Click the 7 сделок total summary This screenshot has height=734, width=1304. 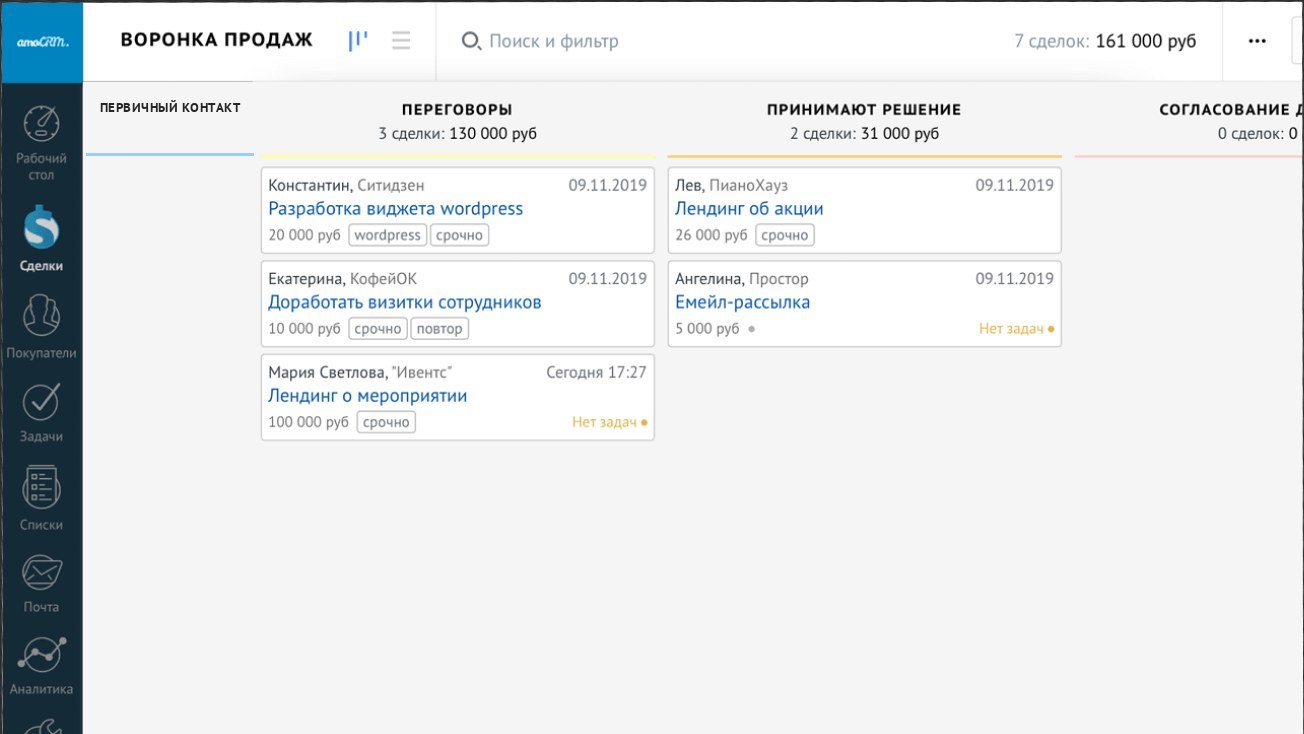[1105, 41]
